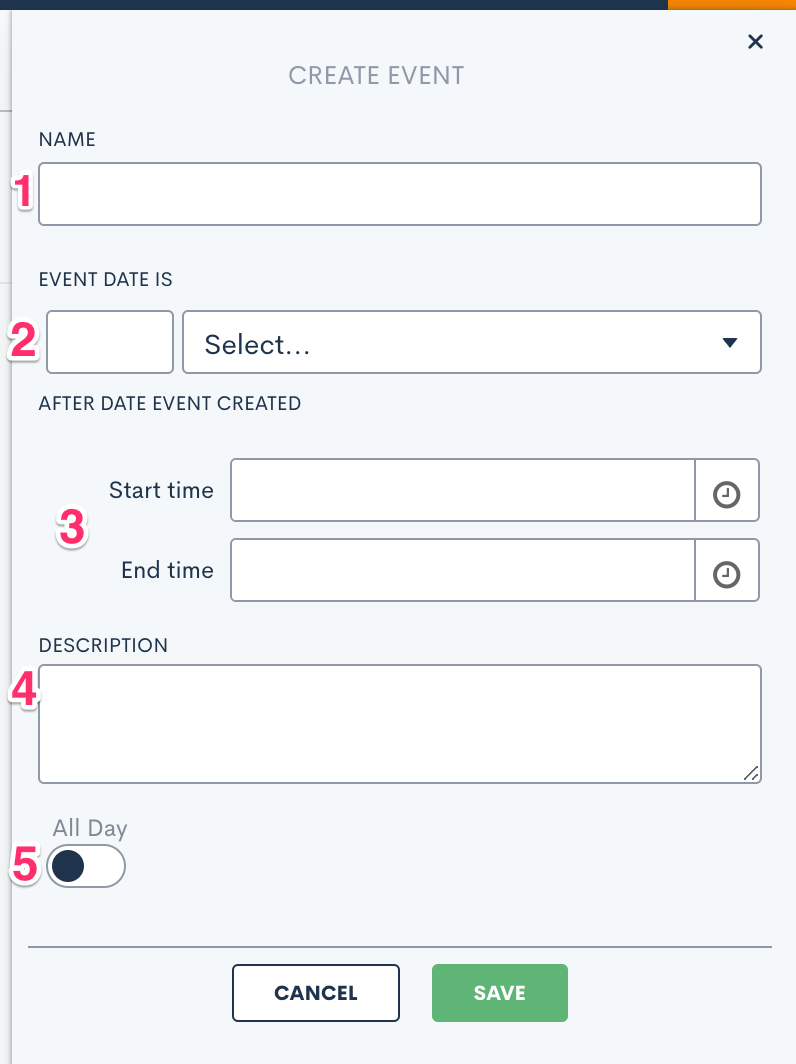Close the Create Event panel with X
Viewport: 796px width, 1064px height.
pos(755,42)
